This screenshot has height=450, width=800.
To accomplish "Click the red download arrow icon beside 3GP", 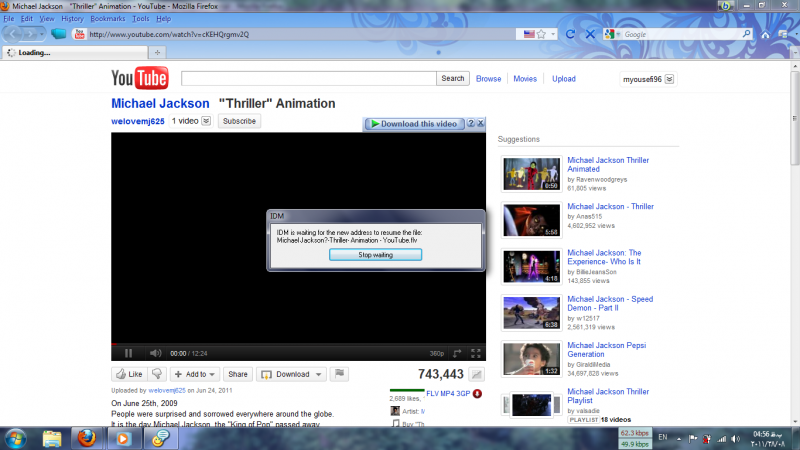I will coord(477,394).
